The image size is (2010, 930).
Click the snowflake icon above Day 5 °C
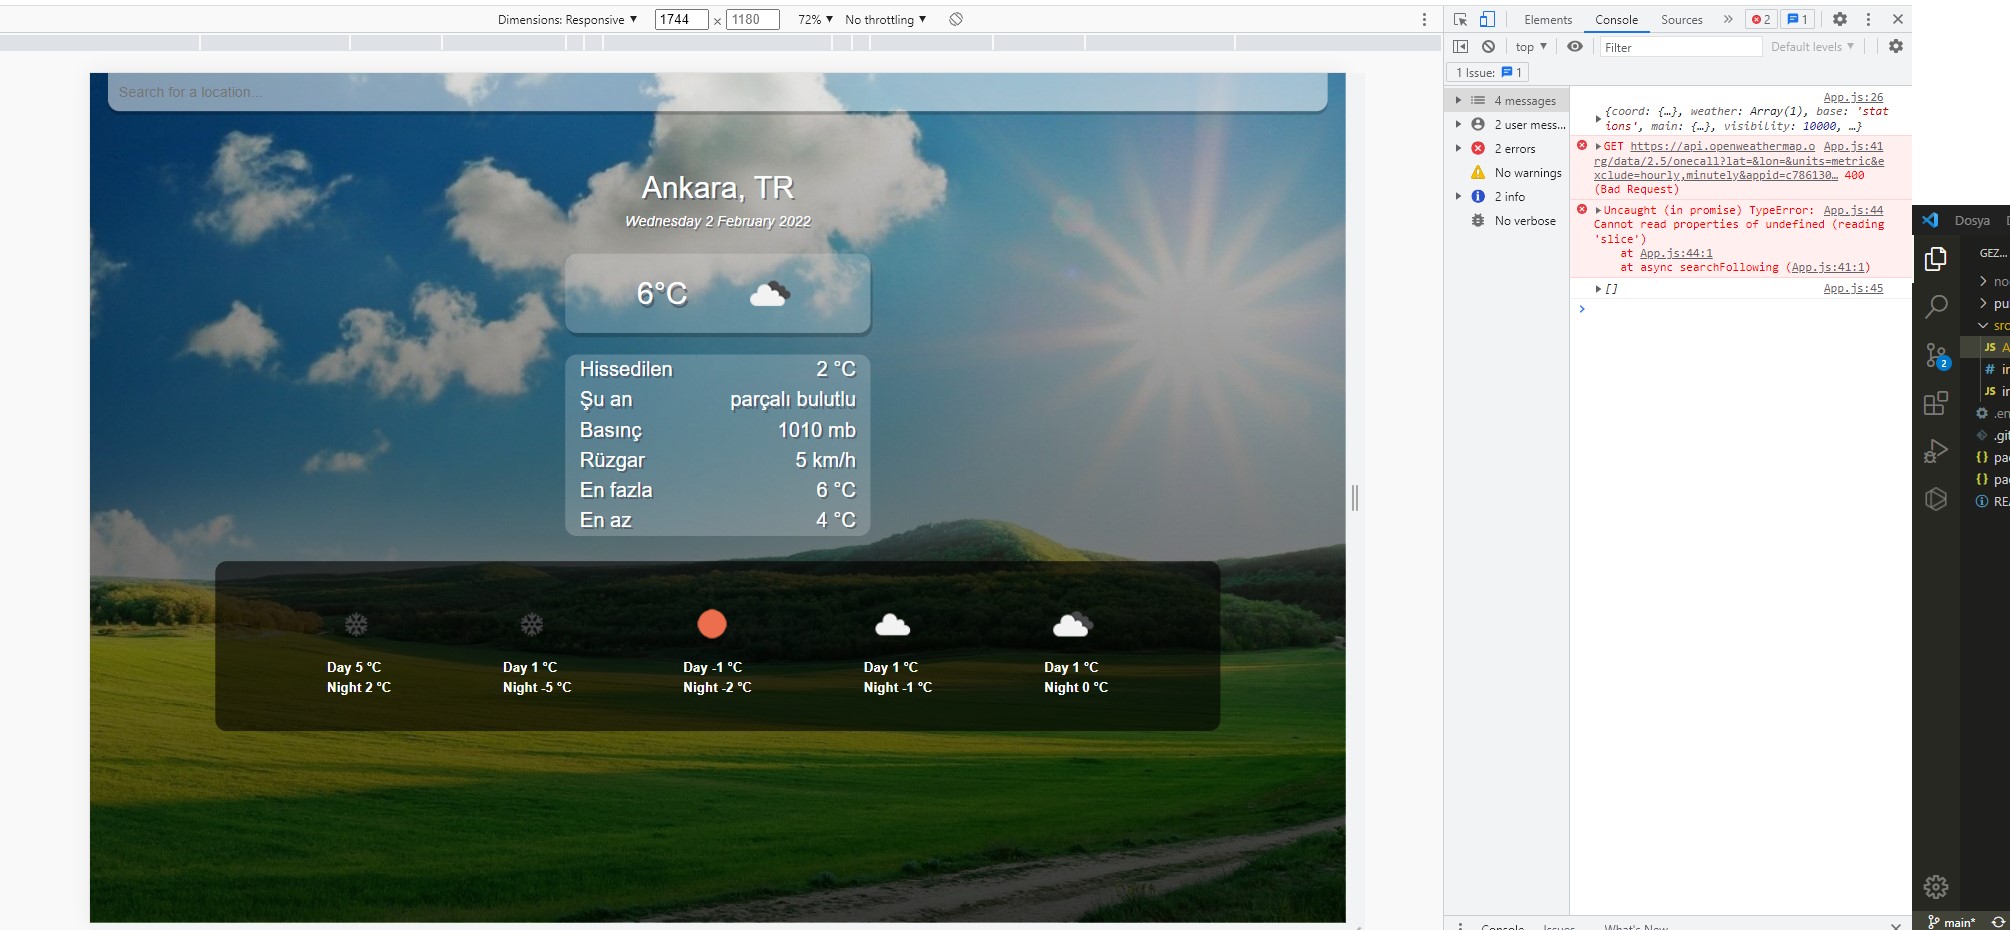click(356, 625)
